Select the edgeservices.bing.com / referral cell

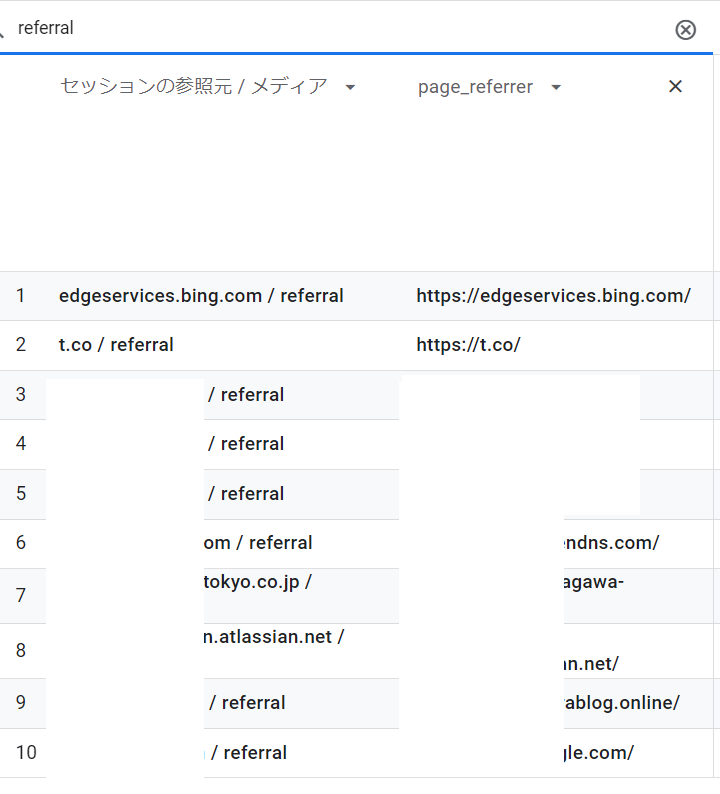pyautogui.click(x=201, y=296)
